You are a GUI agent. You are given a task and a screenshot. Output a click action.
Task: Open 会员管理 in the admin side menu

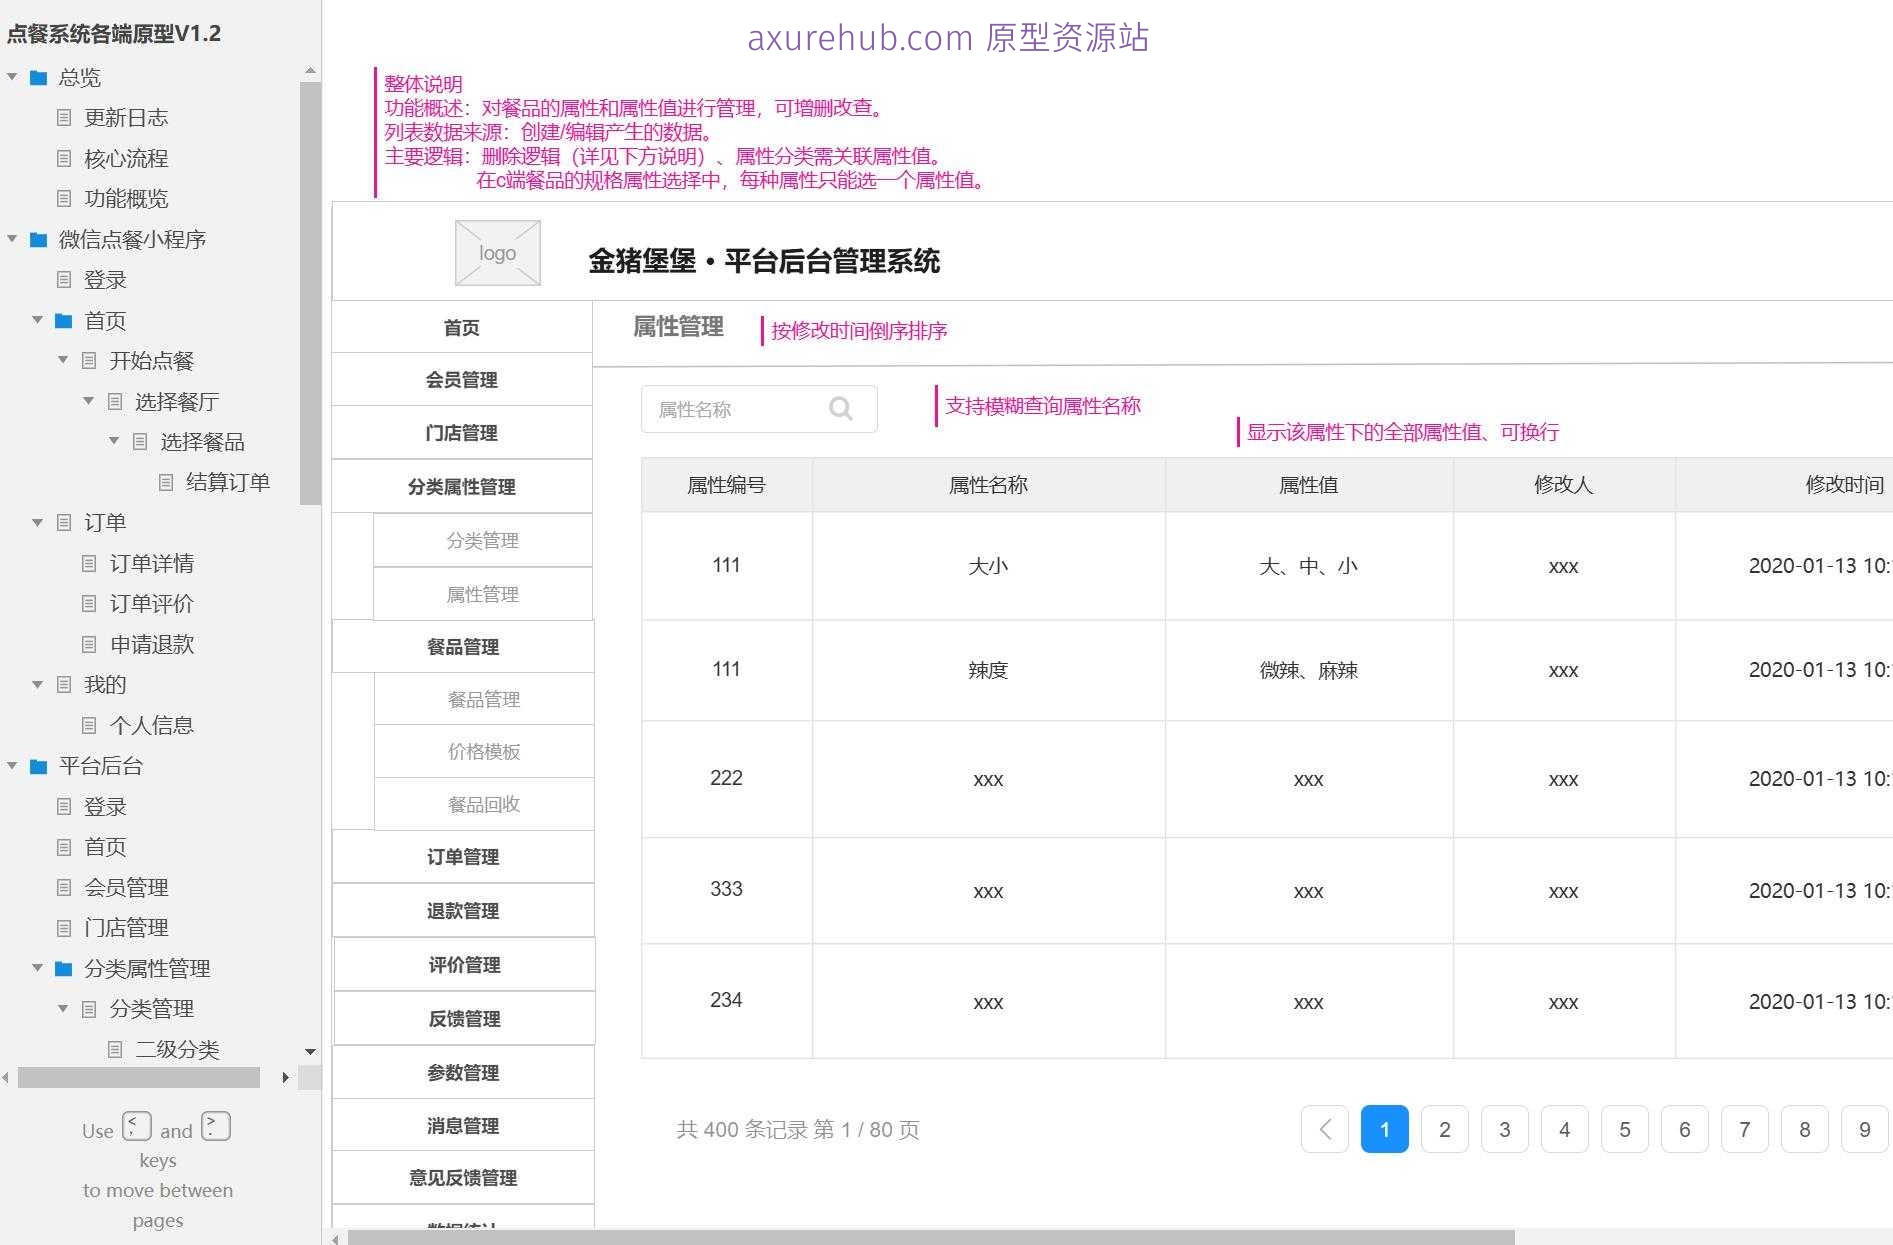(462, 380)
